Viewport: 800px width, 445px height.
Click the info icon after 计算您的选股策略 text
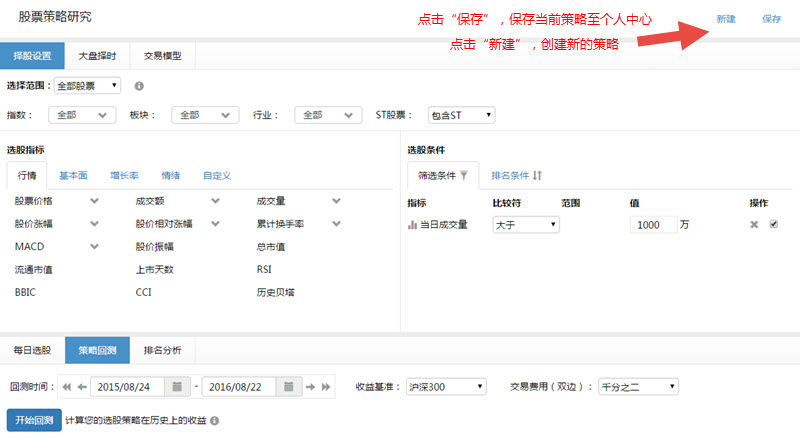tap(215, 421)
